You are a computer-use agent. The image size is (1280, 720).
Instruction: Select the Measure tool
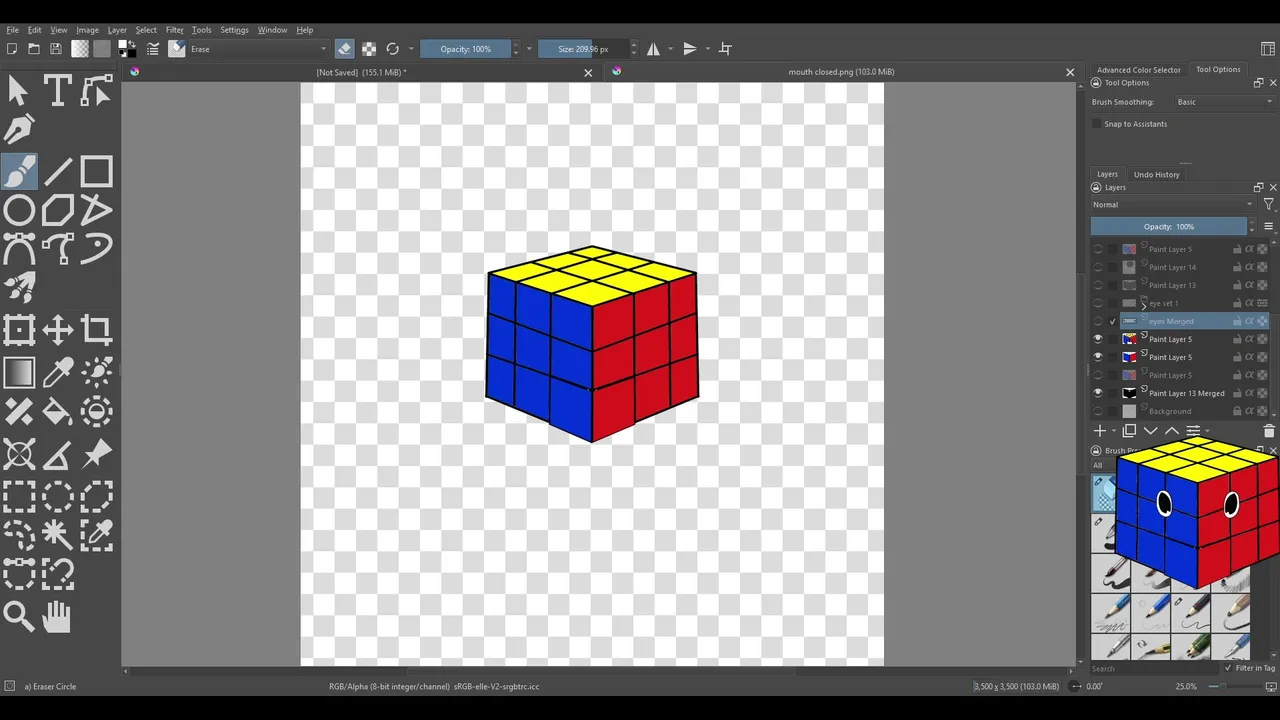tap(57, 454)
